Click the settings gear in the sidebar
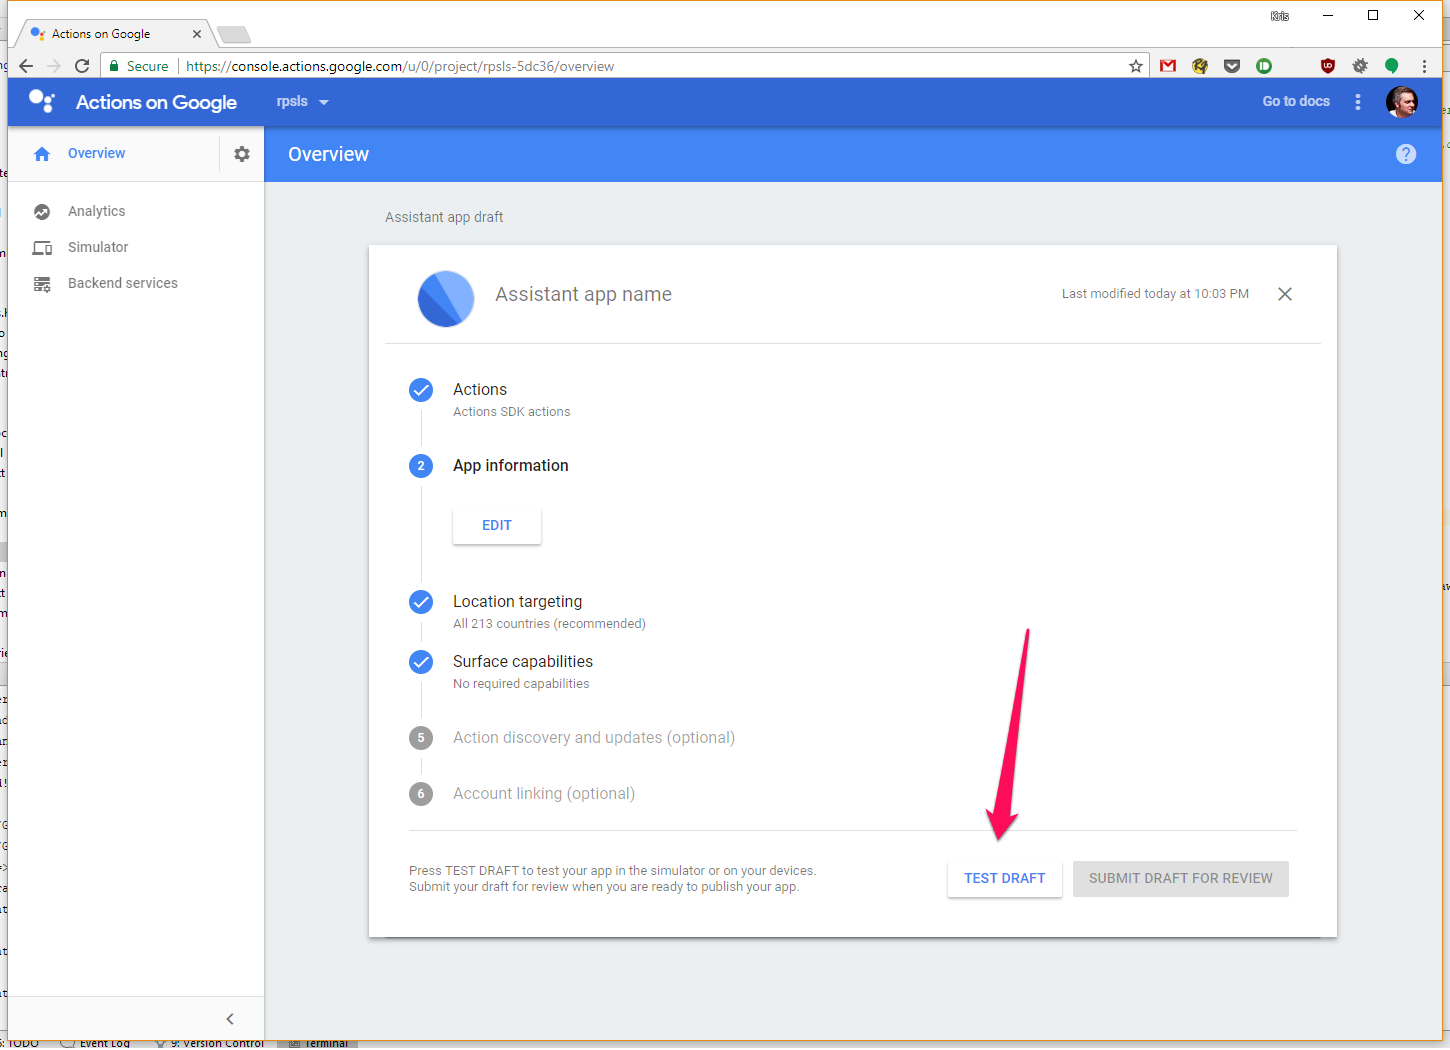 [242, 154]
